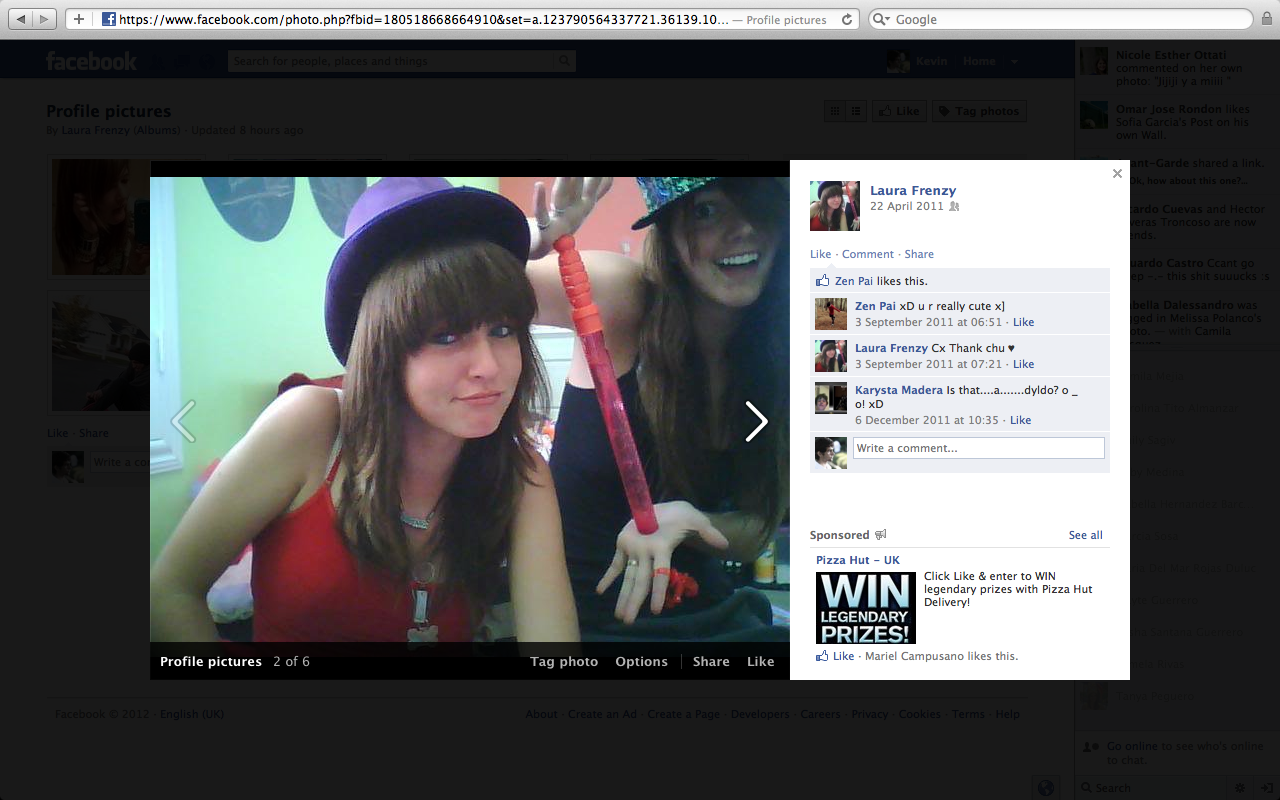
Task: Like Laura Frenzy's Thank chu comment
Action: click(1023, 364)
